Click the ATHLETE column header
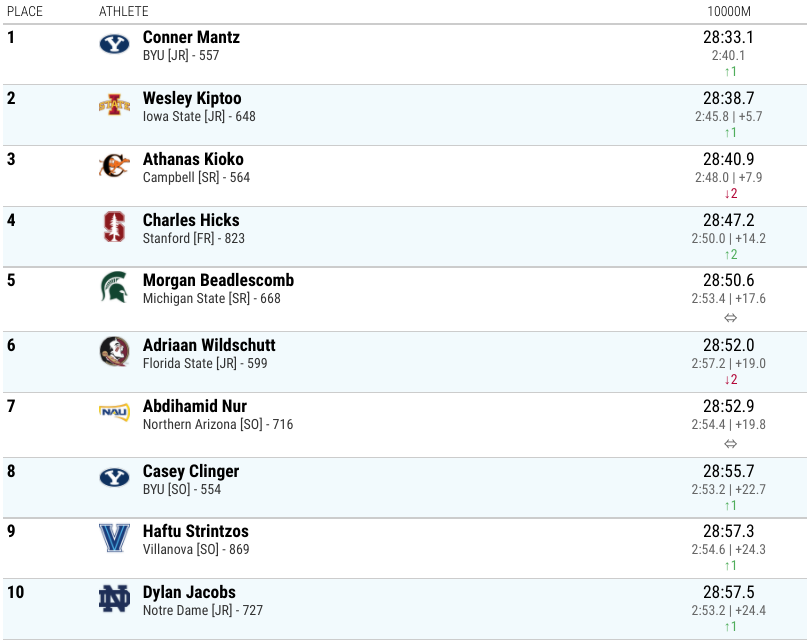Image resolution: width=807 pixels, height=640 pixels. pos(124,11)
